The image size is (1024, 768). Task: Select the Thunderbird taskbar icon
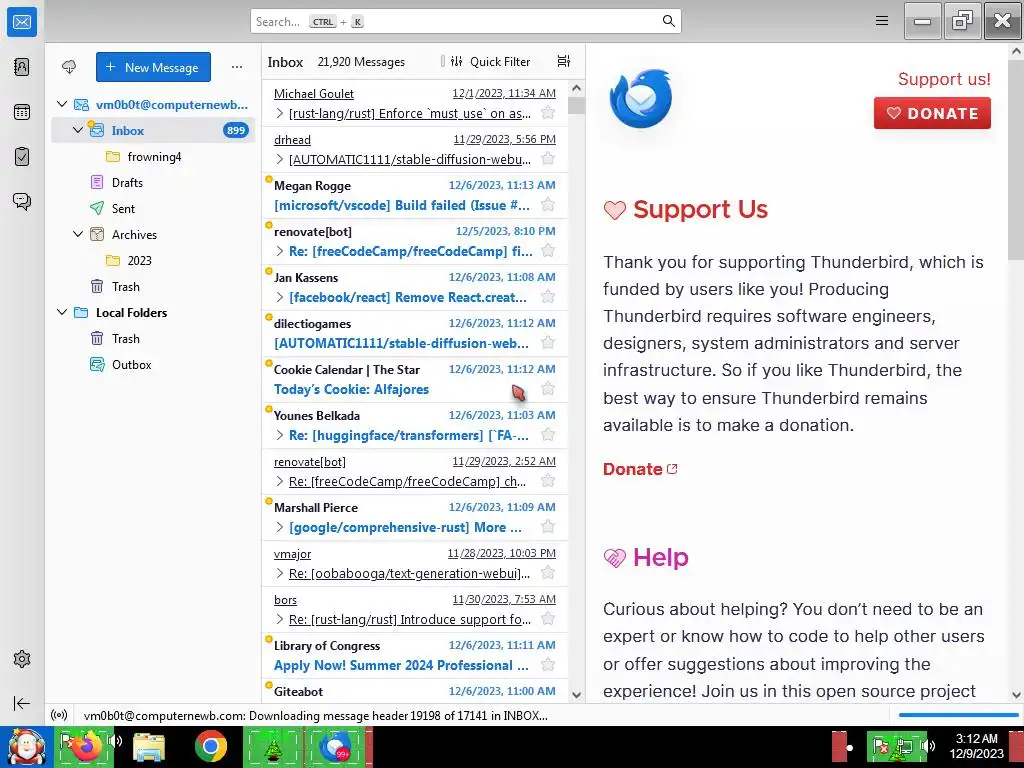[334, 746]
